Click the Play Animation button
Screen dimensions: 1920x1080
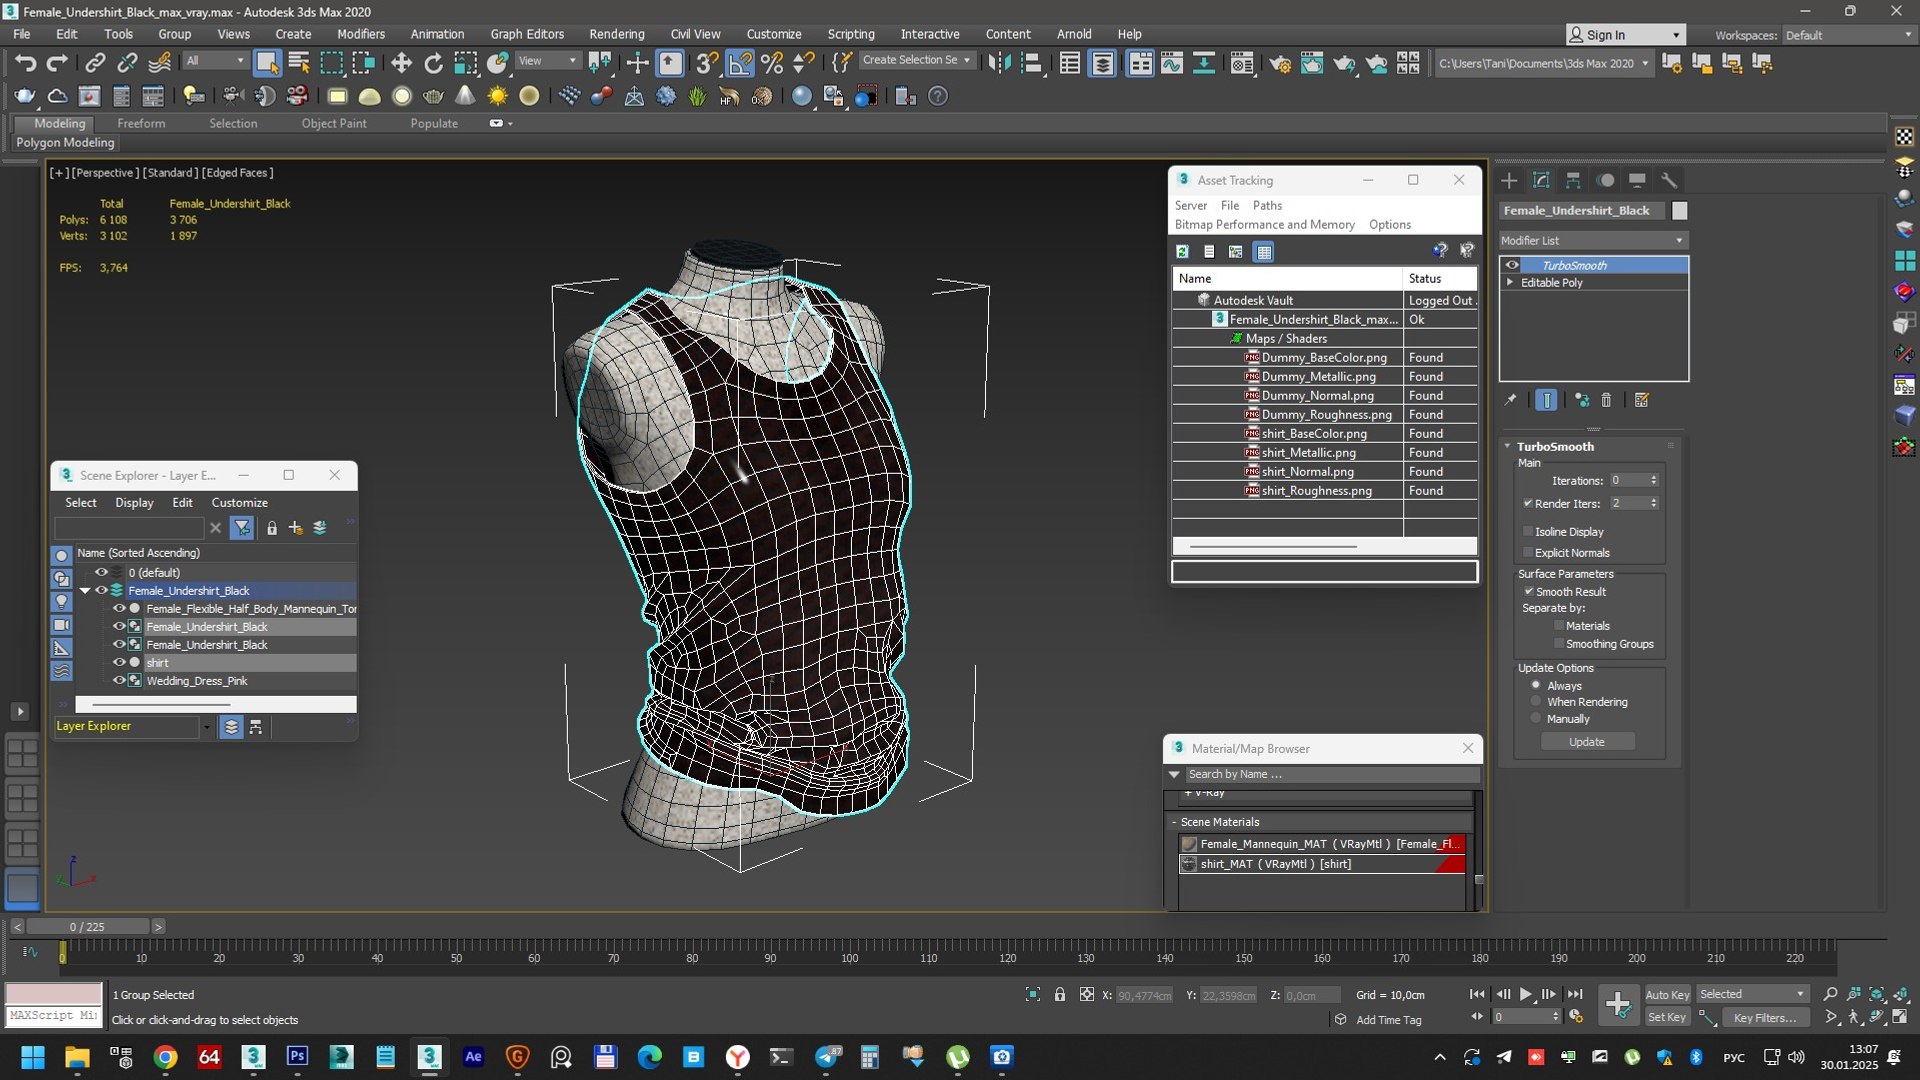[x=1525, y=994]
